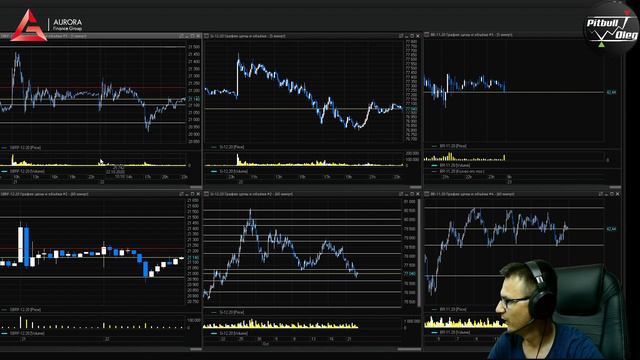
Task: Click vertical scrollbar of Si-12.20 60-minute chart
Action: pos(419,252)
